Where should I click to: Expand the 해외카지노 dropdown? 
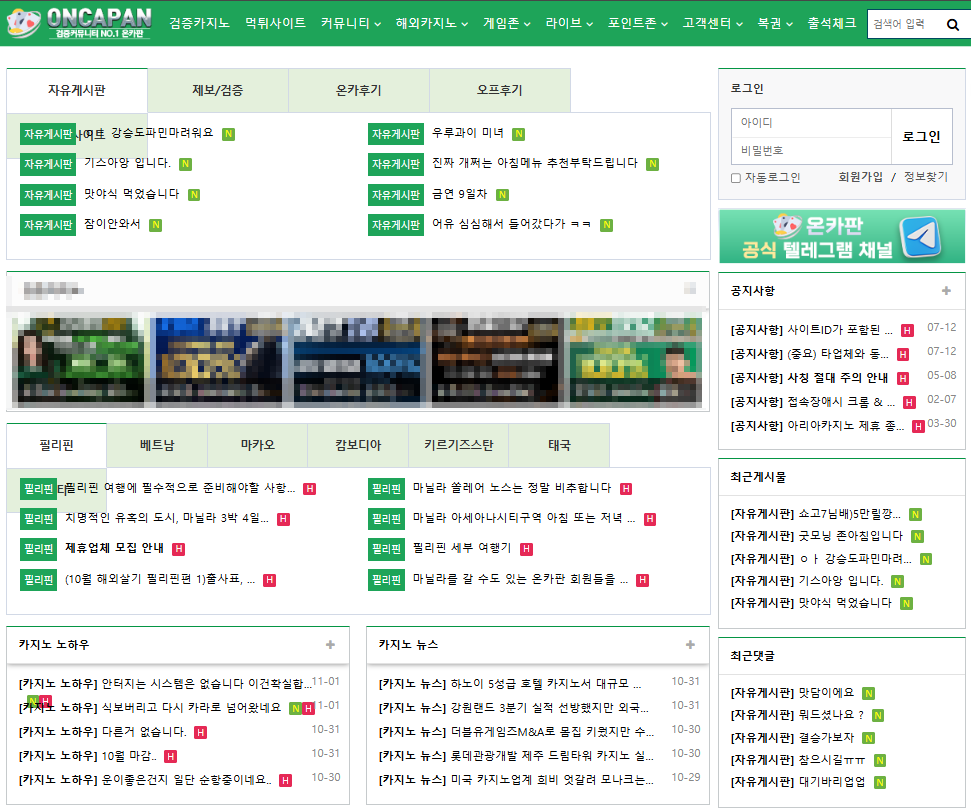[427, 24]
